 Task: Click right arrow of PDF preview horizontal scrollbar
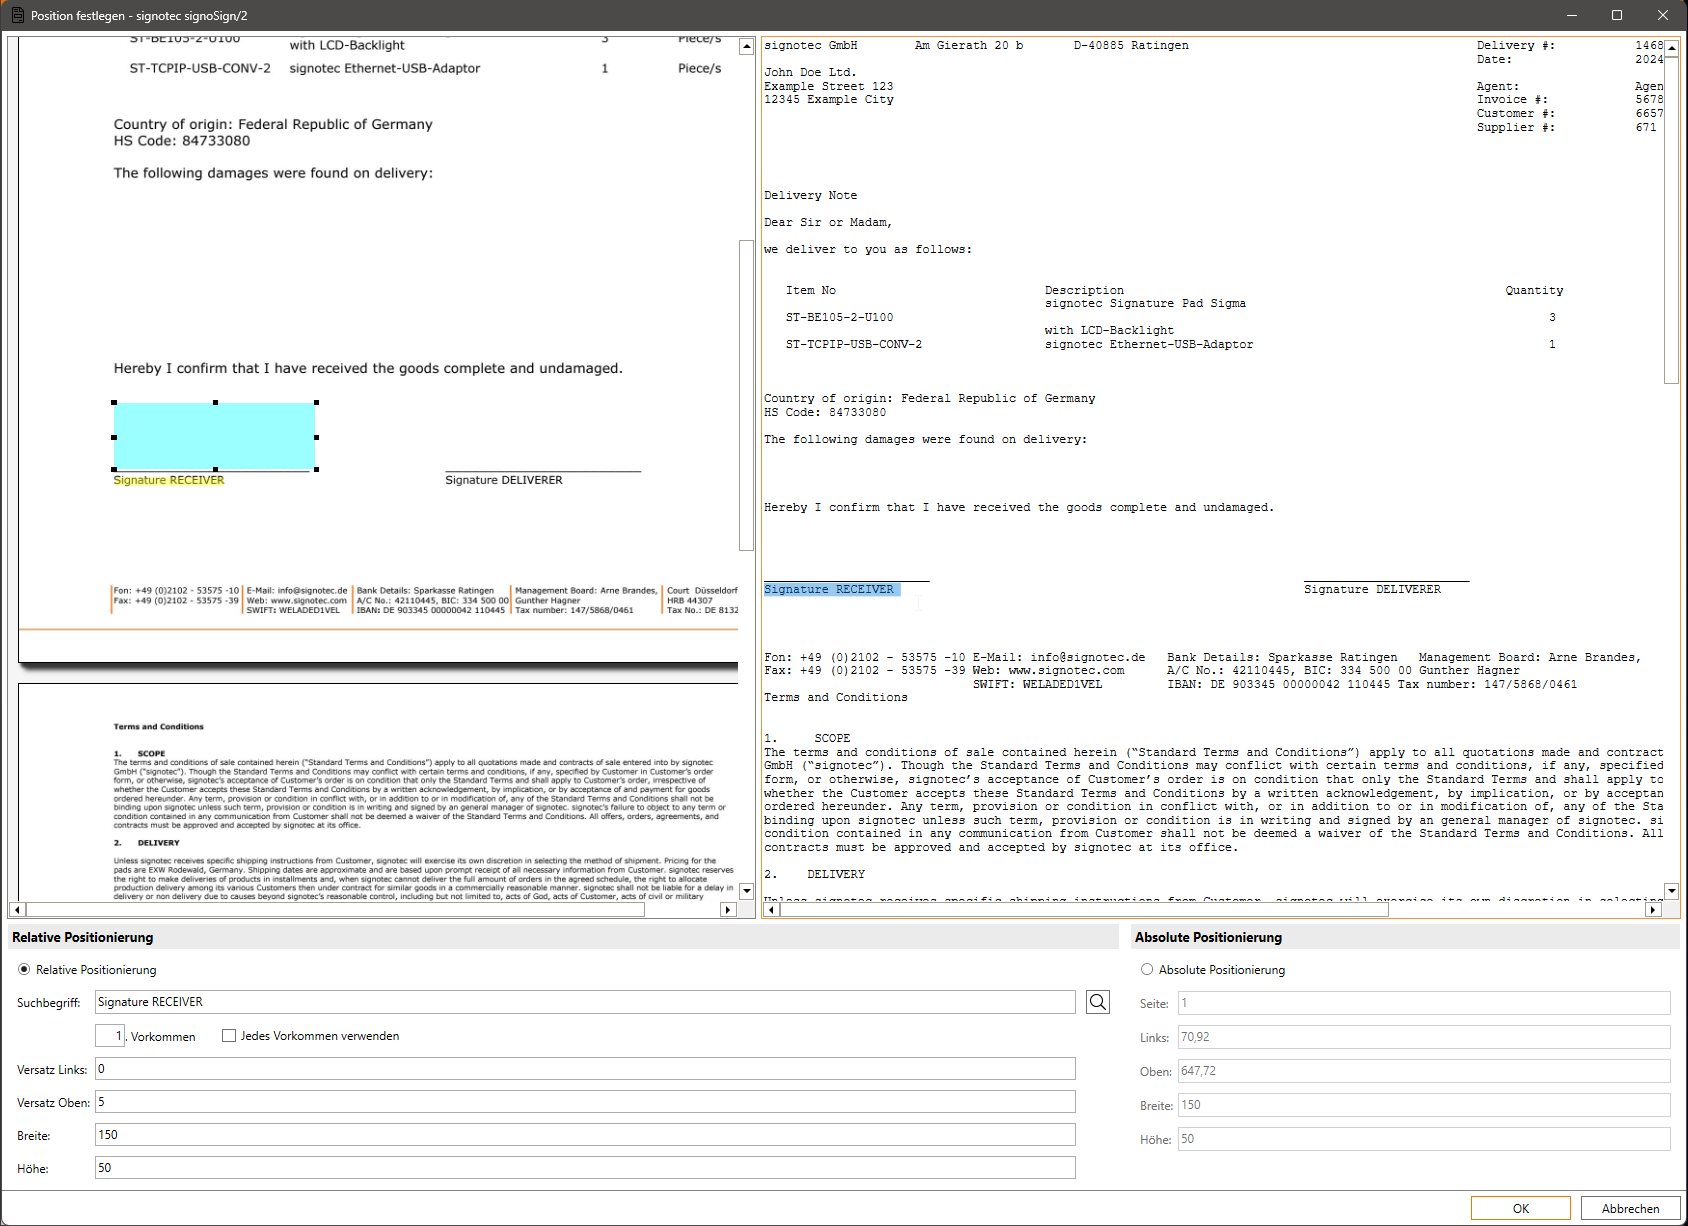tap(728, 910)
